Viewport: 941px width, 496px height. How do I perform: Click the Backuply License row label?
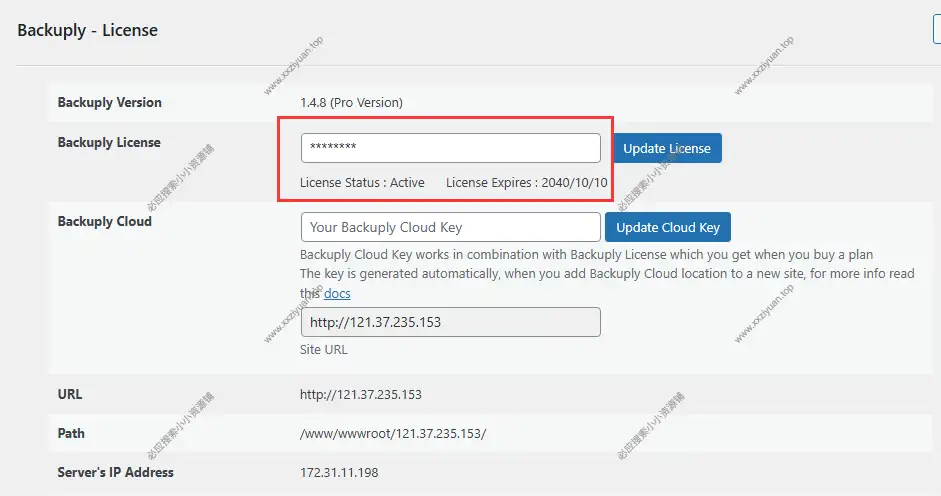pyautogui.click(x=109, y=143)
